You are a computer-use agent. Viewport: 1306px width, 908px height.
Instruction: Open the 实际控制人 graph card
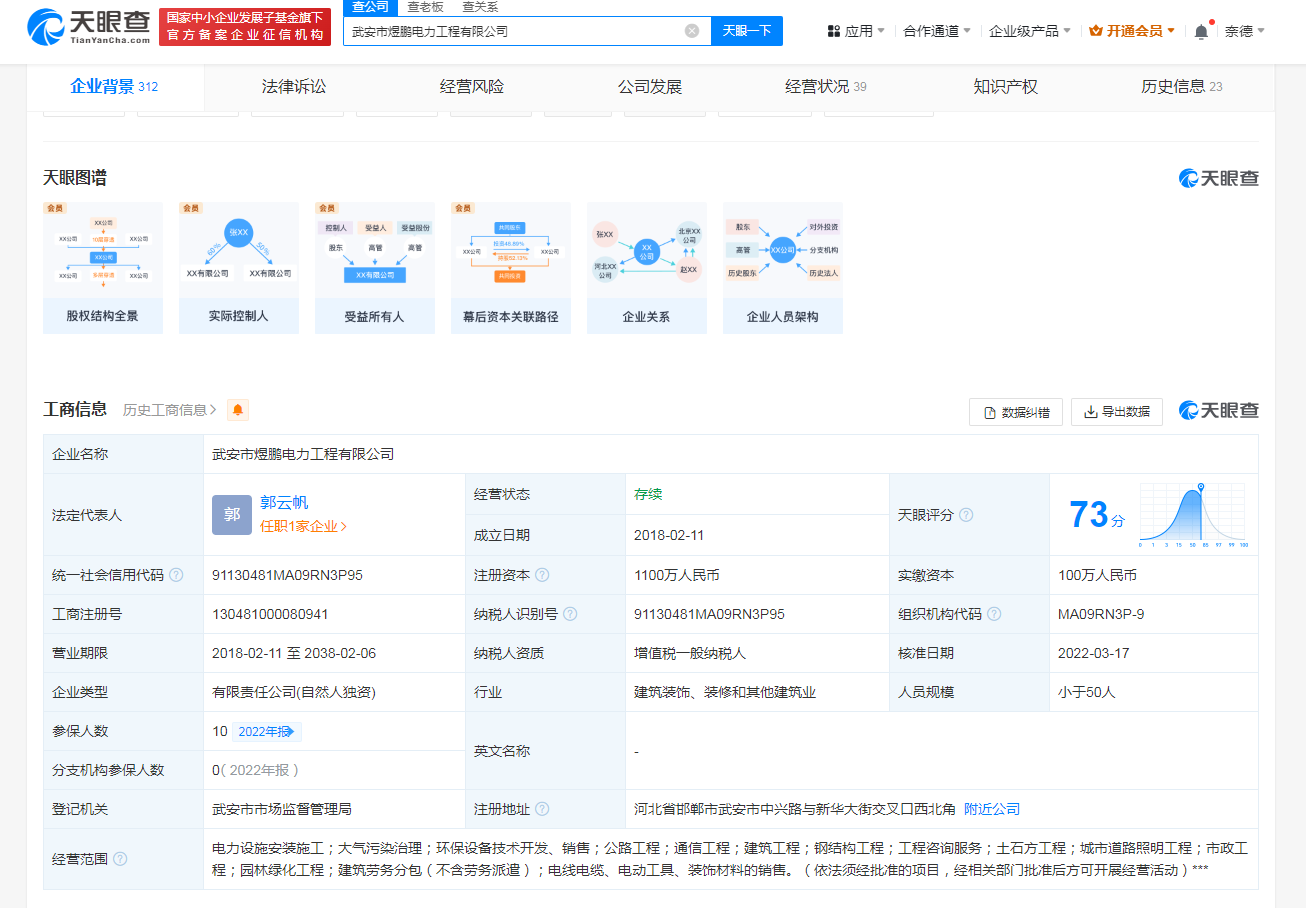point(239,268)
